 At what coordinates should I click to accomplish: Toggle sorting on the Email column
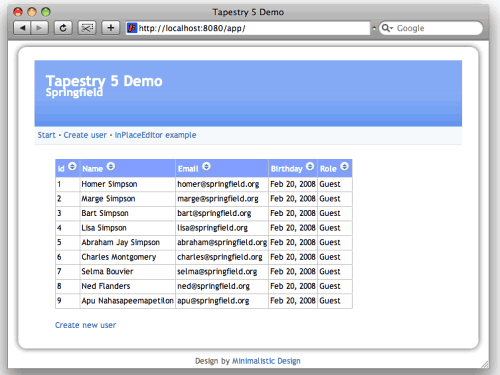click(x=206, y=166)
